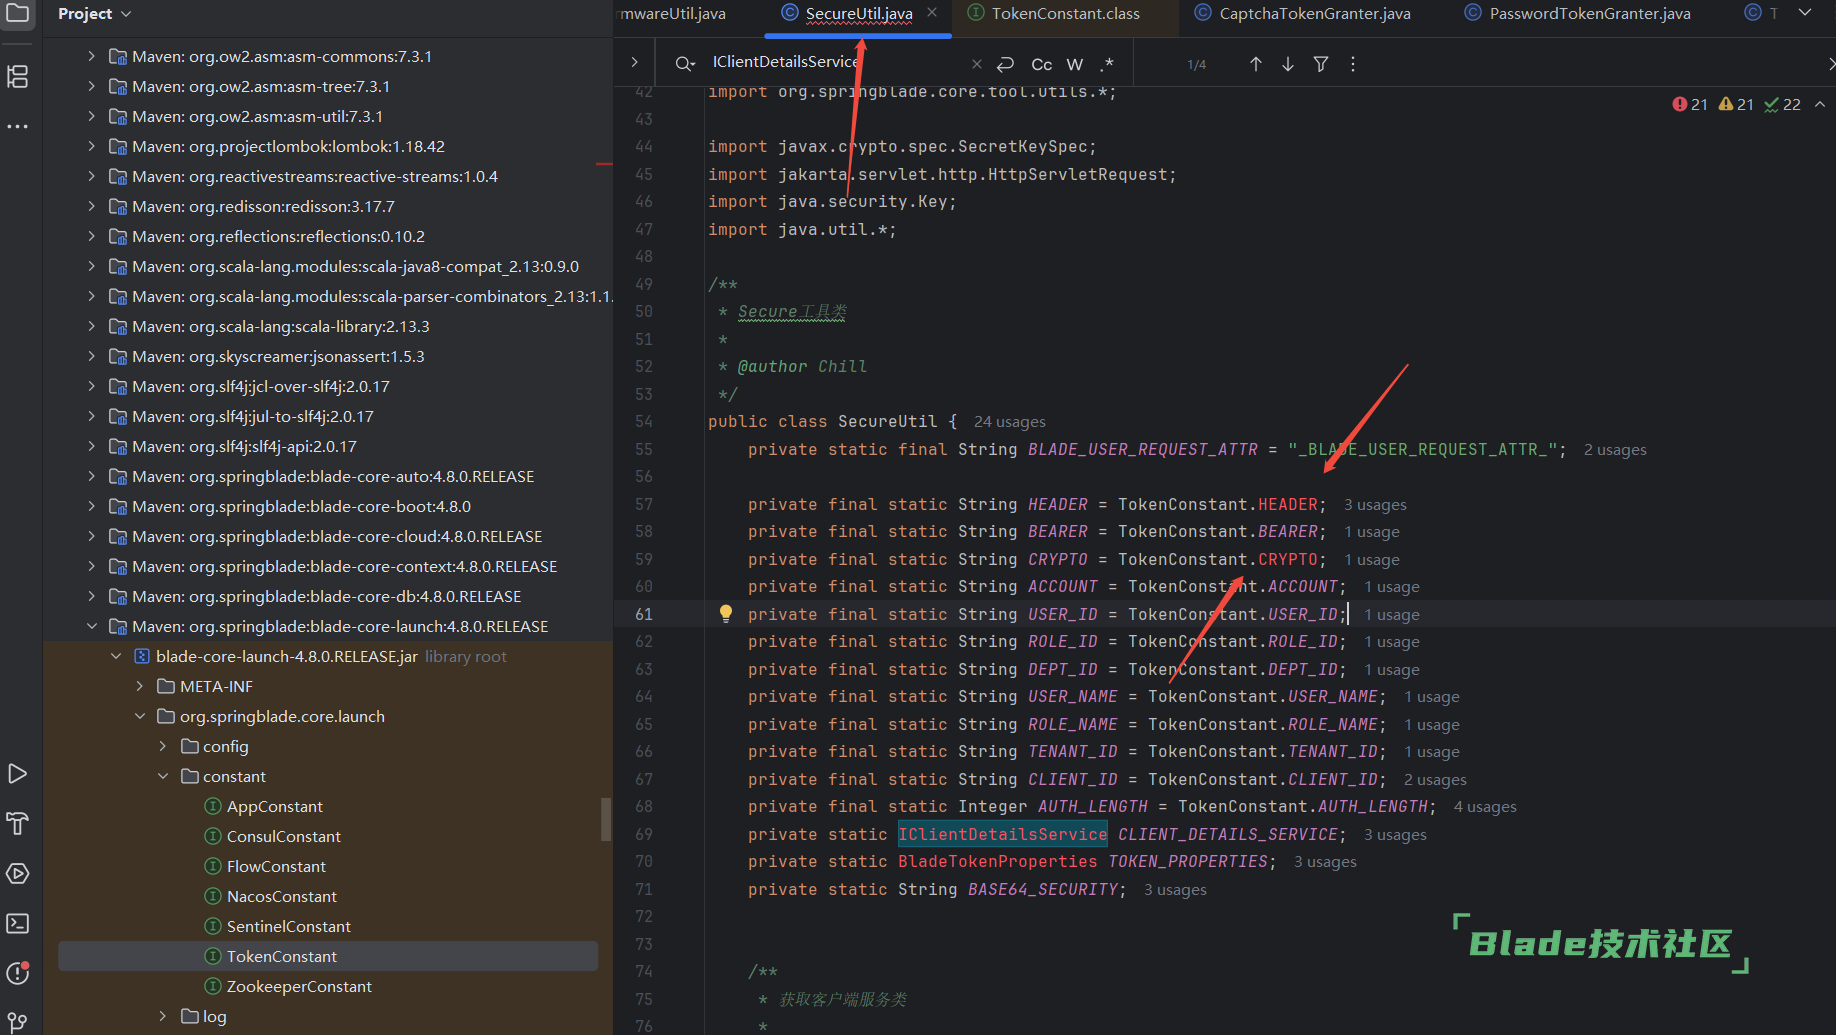
Task: Collapse the constant folder
Action: point(163,776)
